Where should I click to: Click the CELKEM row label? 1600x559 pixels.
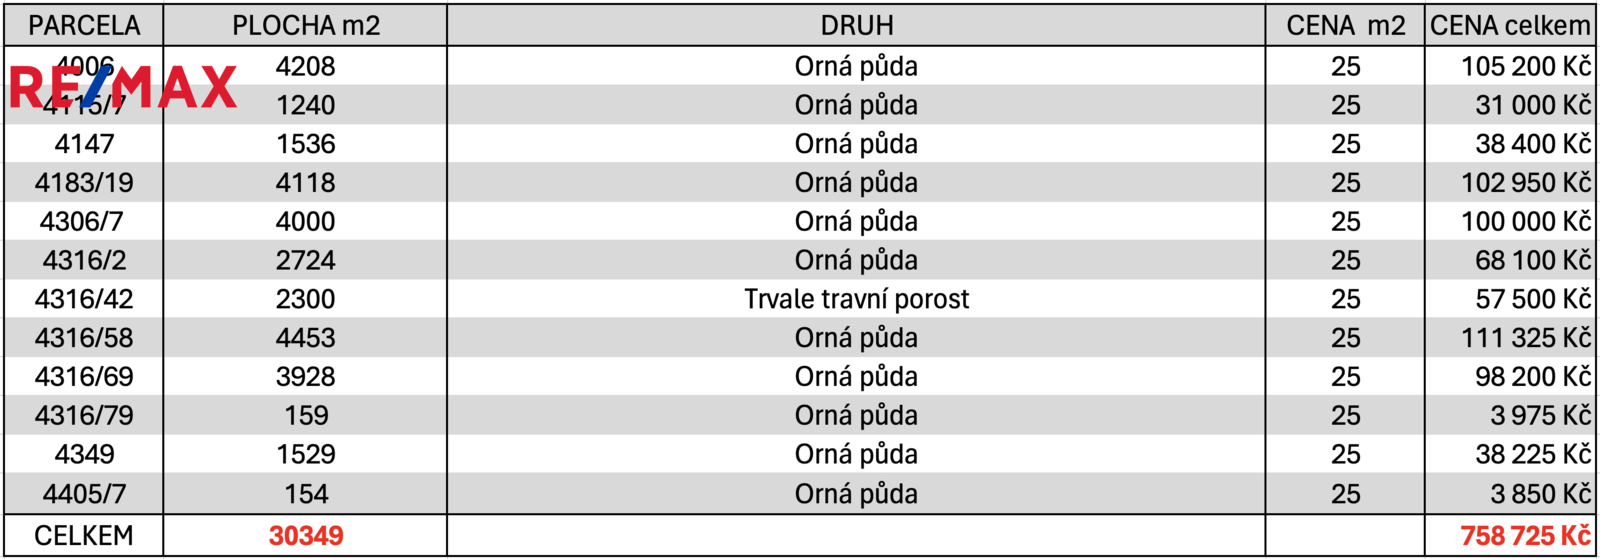pos(84,536)
